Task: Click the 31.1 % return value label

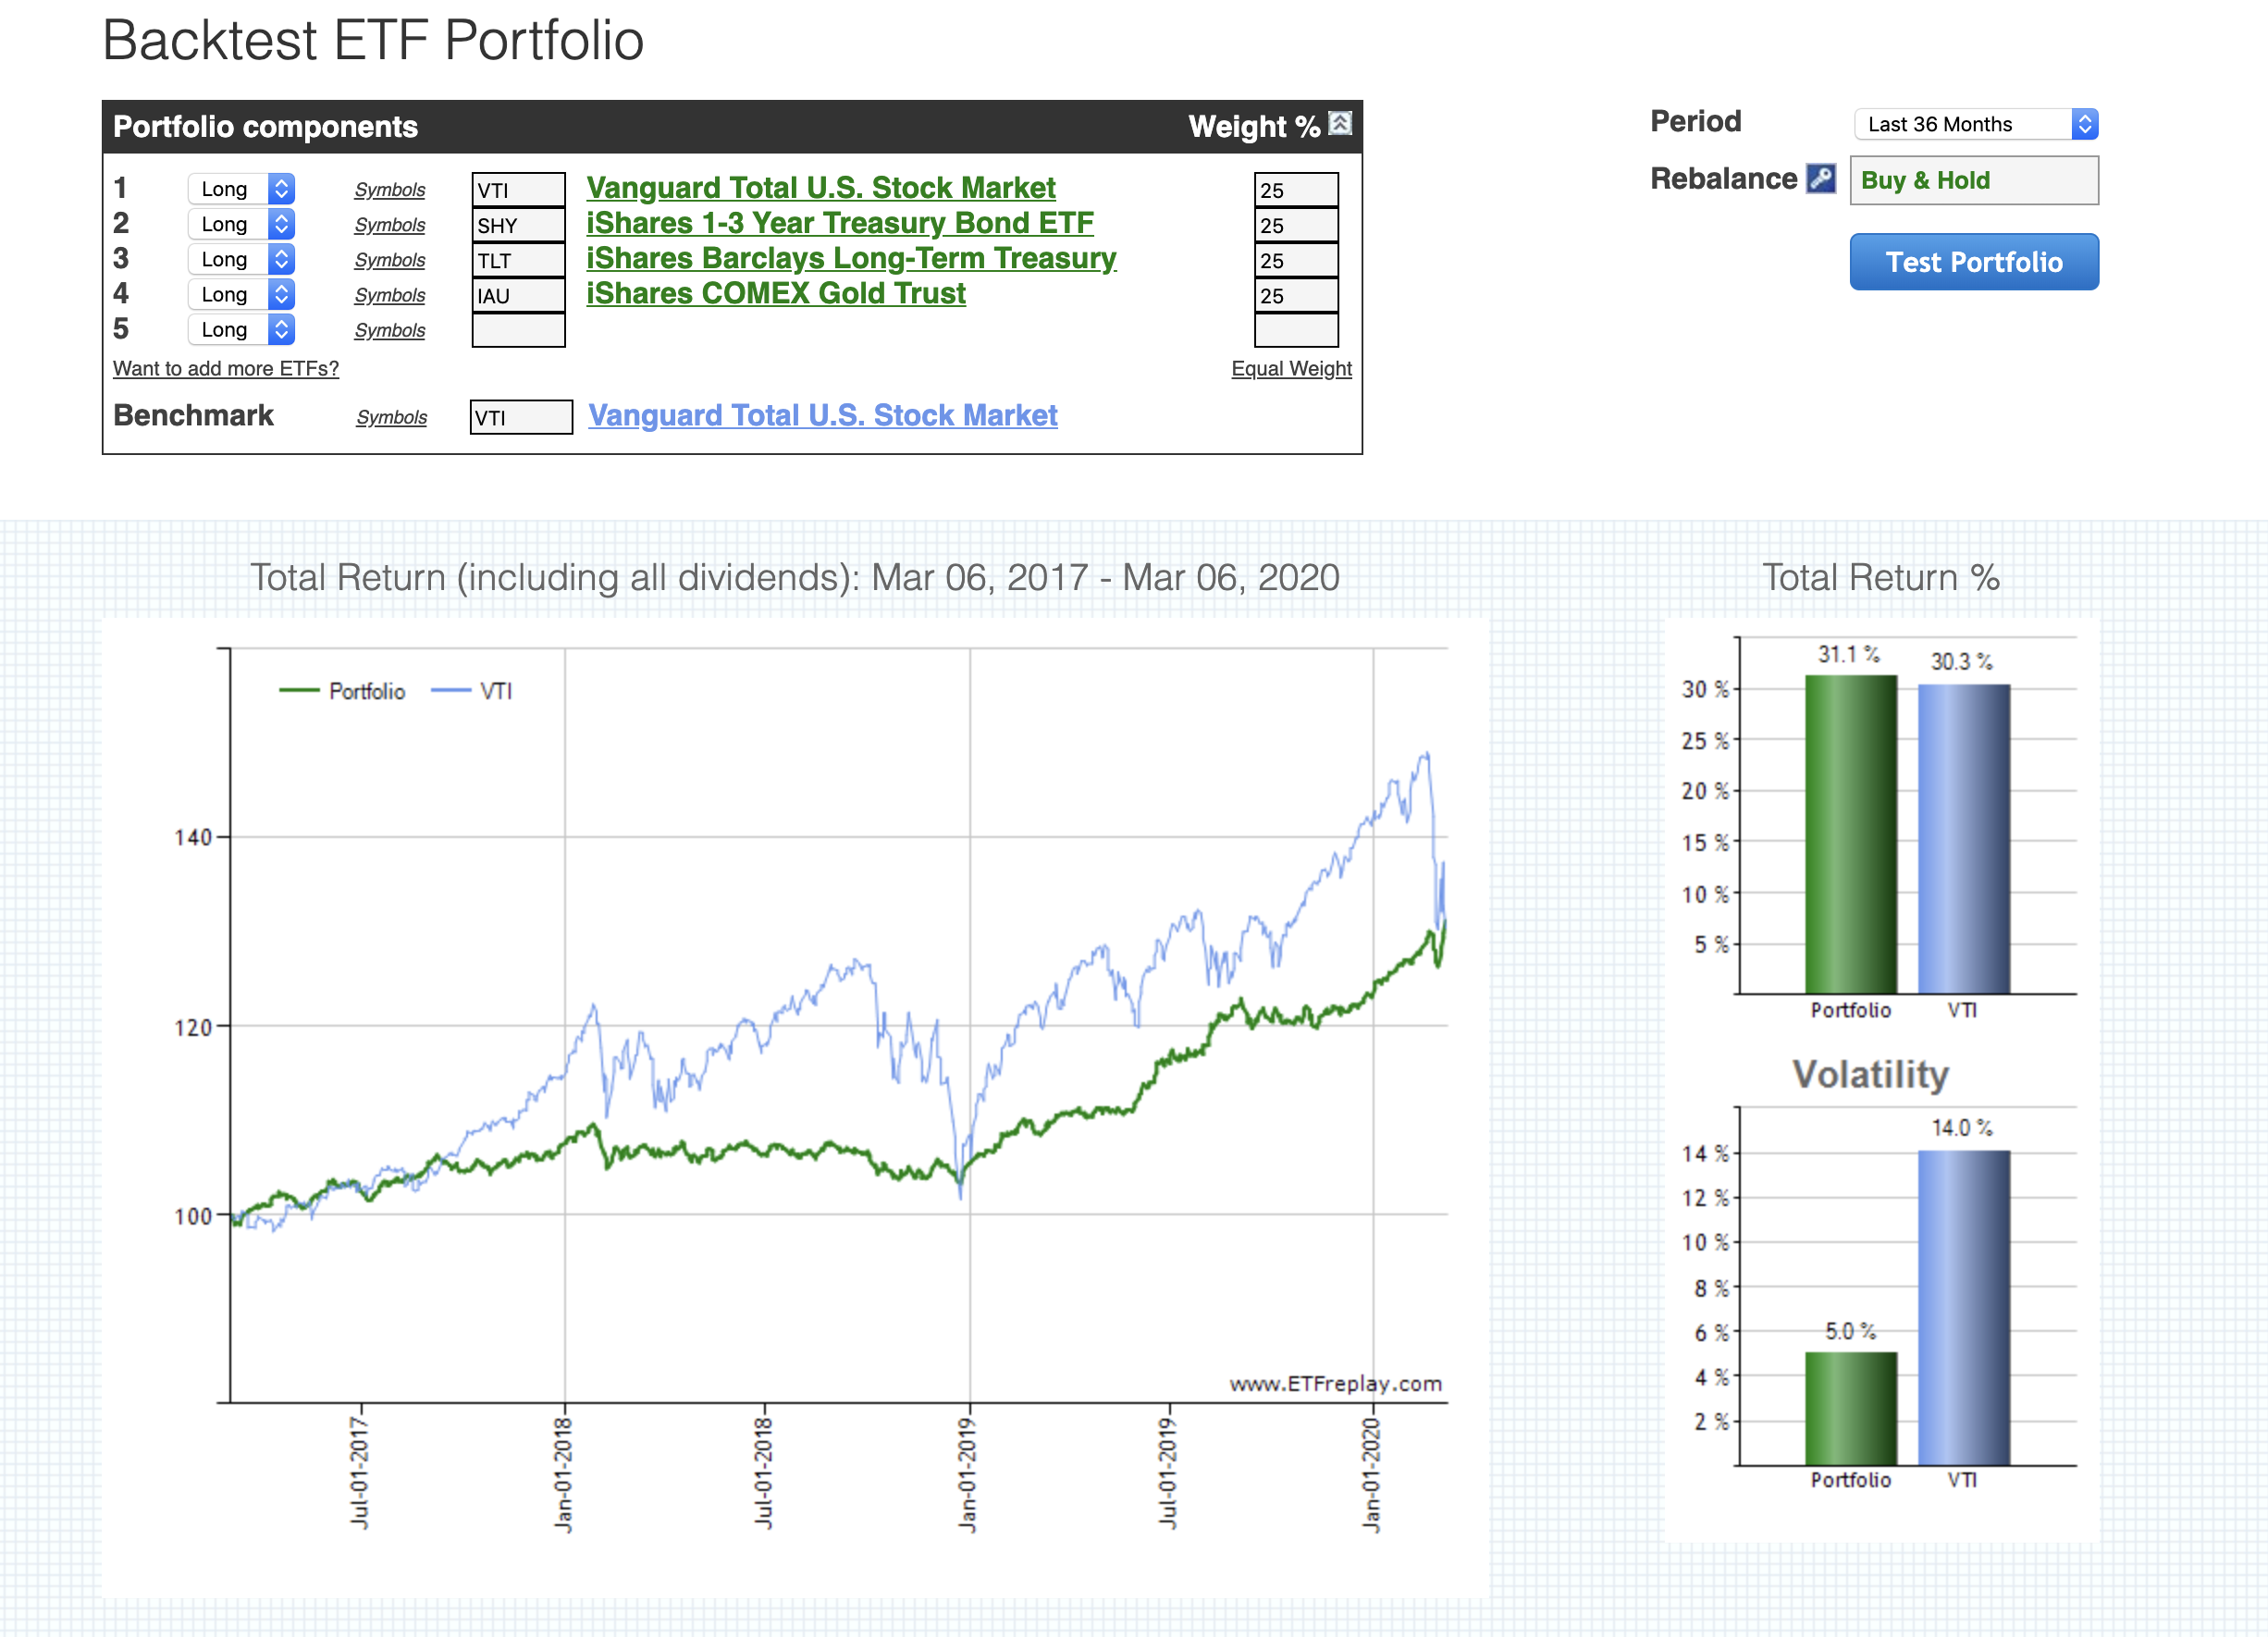Action: [1849, 654]
